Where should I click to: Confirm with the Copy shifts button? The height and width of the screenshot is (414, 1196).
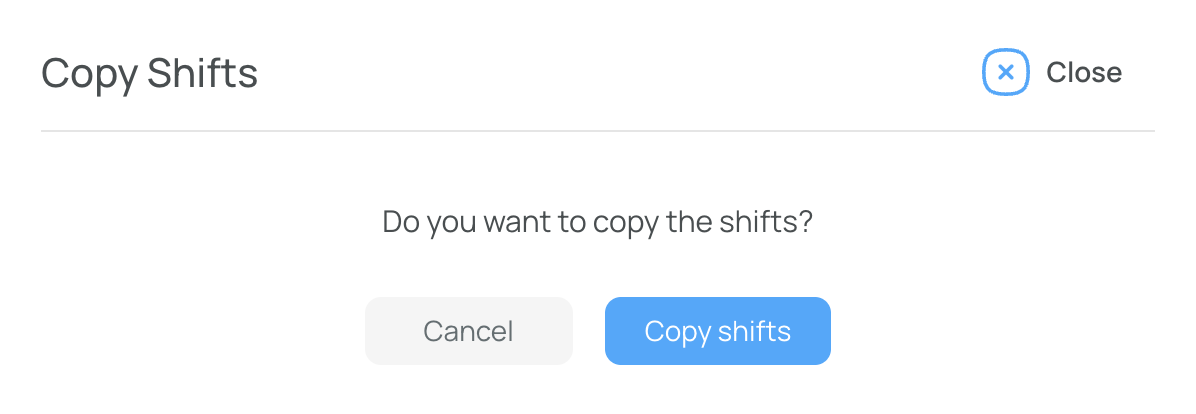(x=718, y=331)
